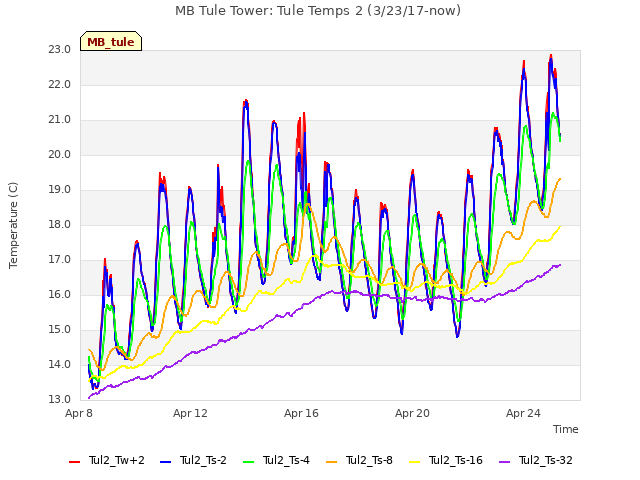Click the chart title MB Tule Tower
The image size is (640, 480).
(318, 11)
